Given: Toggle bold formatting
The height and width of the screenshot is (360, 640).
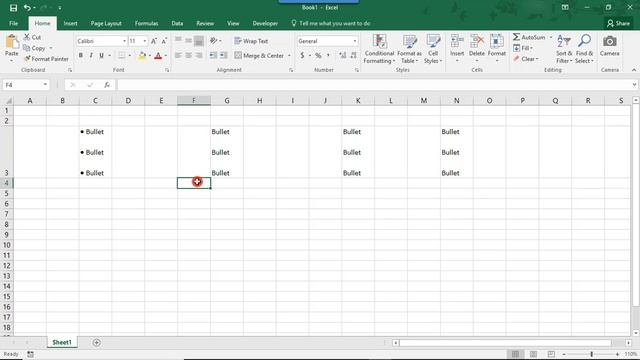Looking at the screenshot, I should point(81,56).
